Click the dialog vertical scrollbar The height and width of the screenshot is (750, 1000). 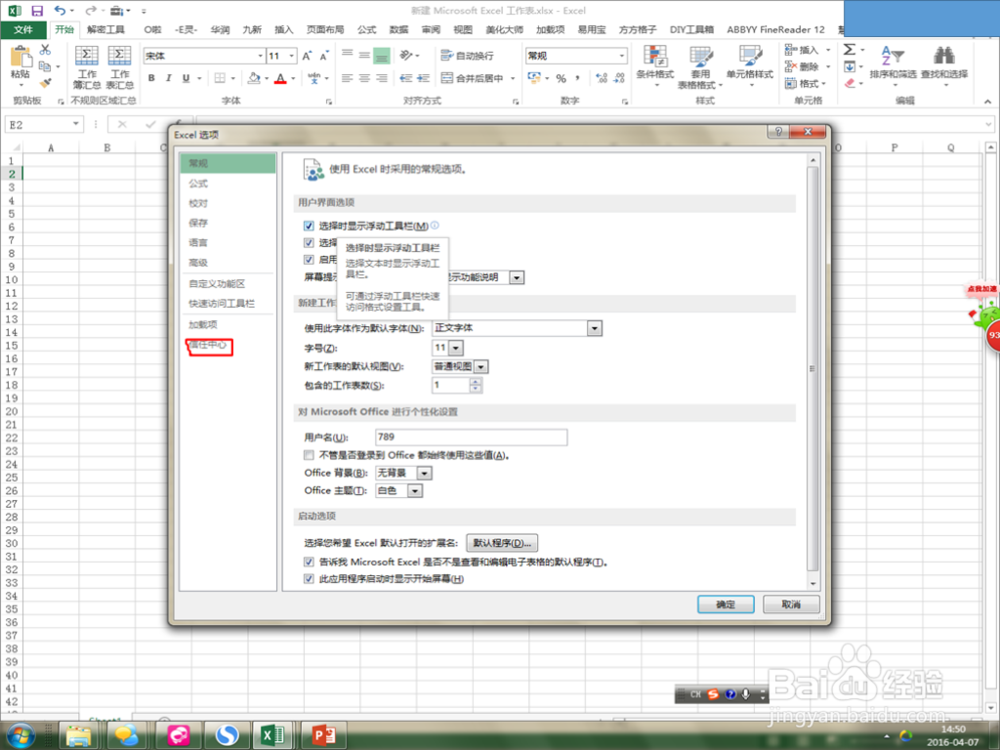812,369
